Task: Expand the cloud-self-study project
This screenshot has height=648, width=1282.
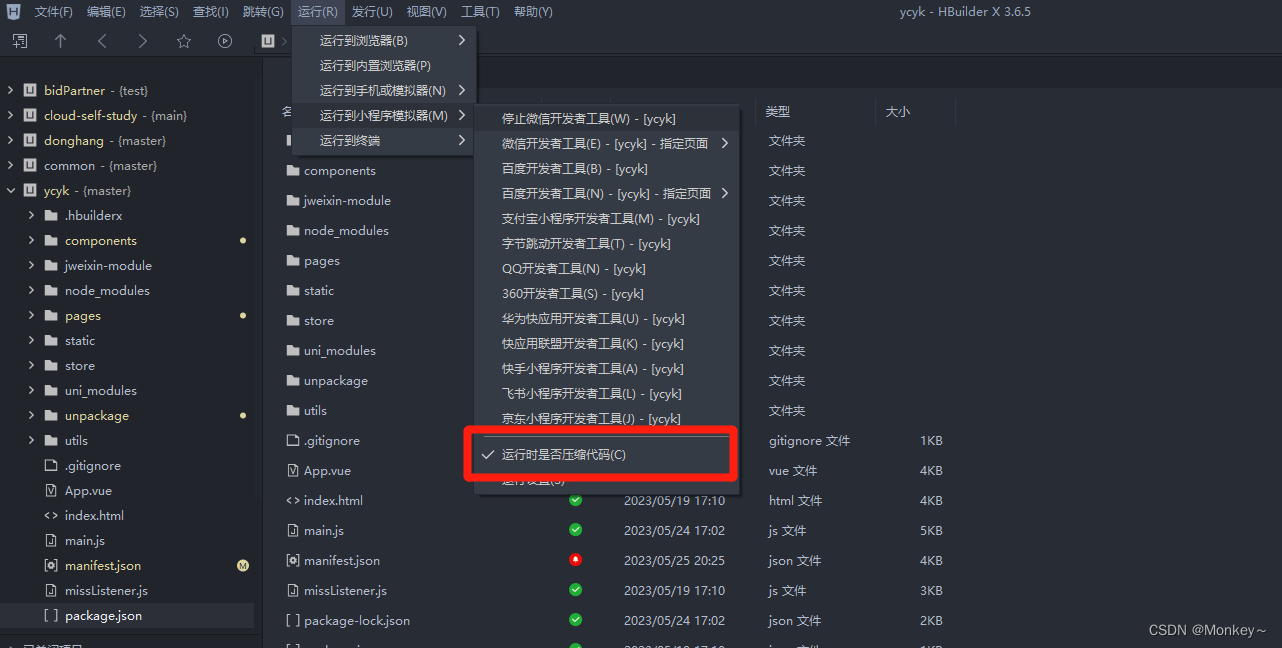Action: coord(10,115)
